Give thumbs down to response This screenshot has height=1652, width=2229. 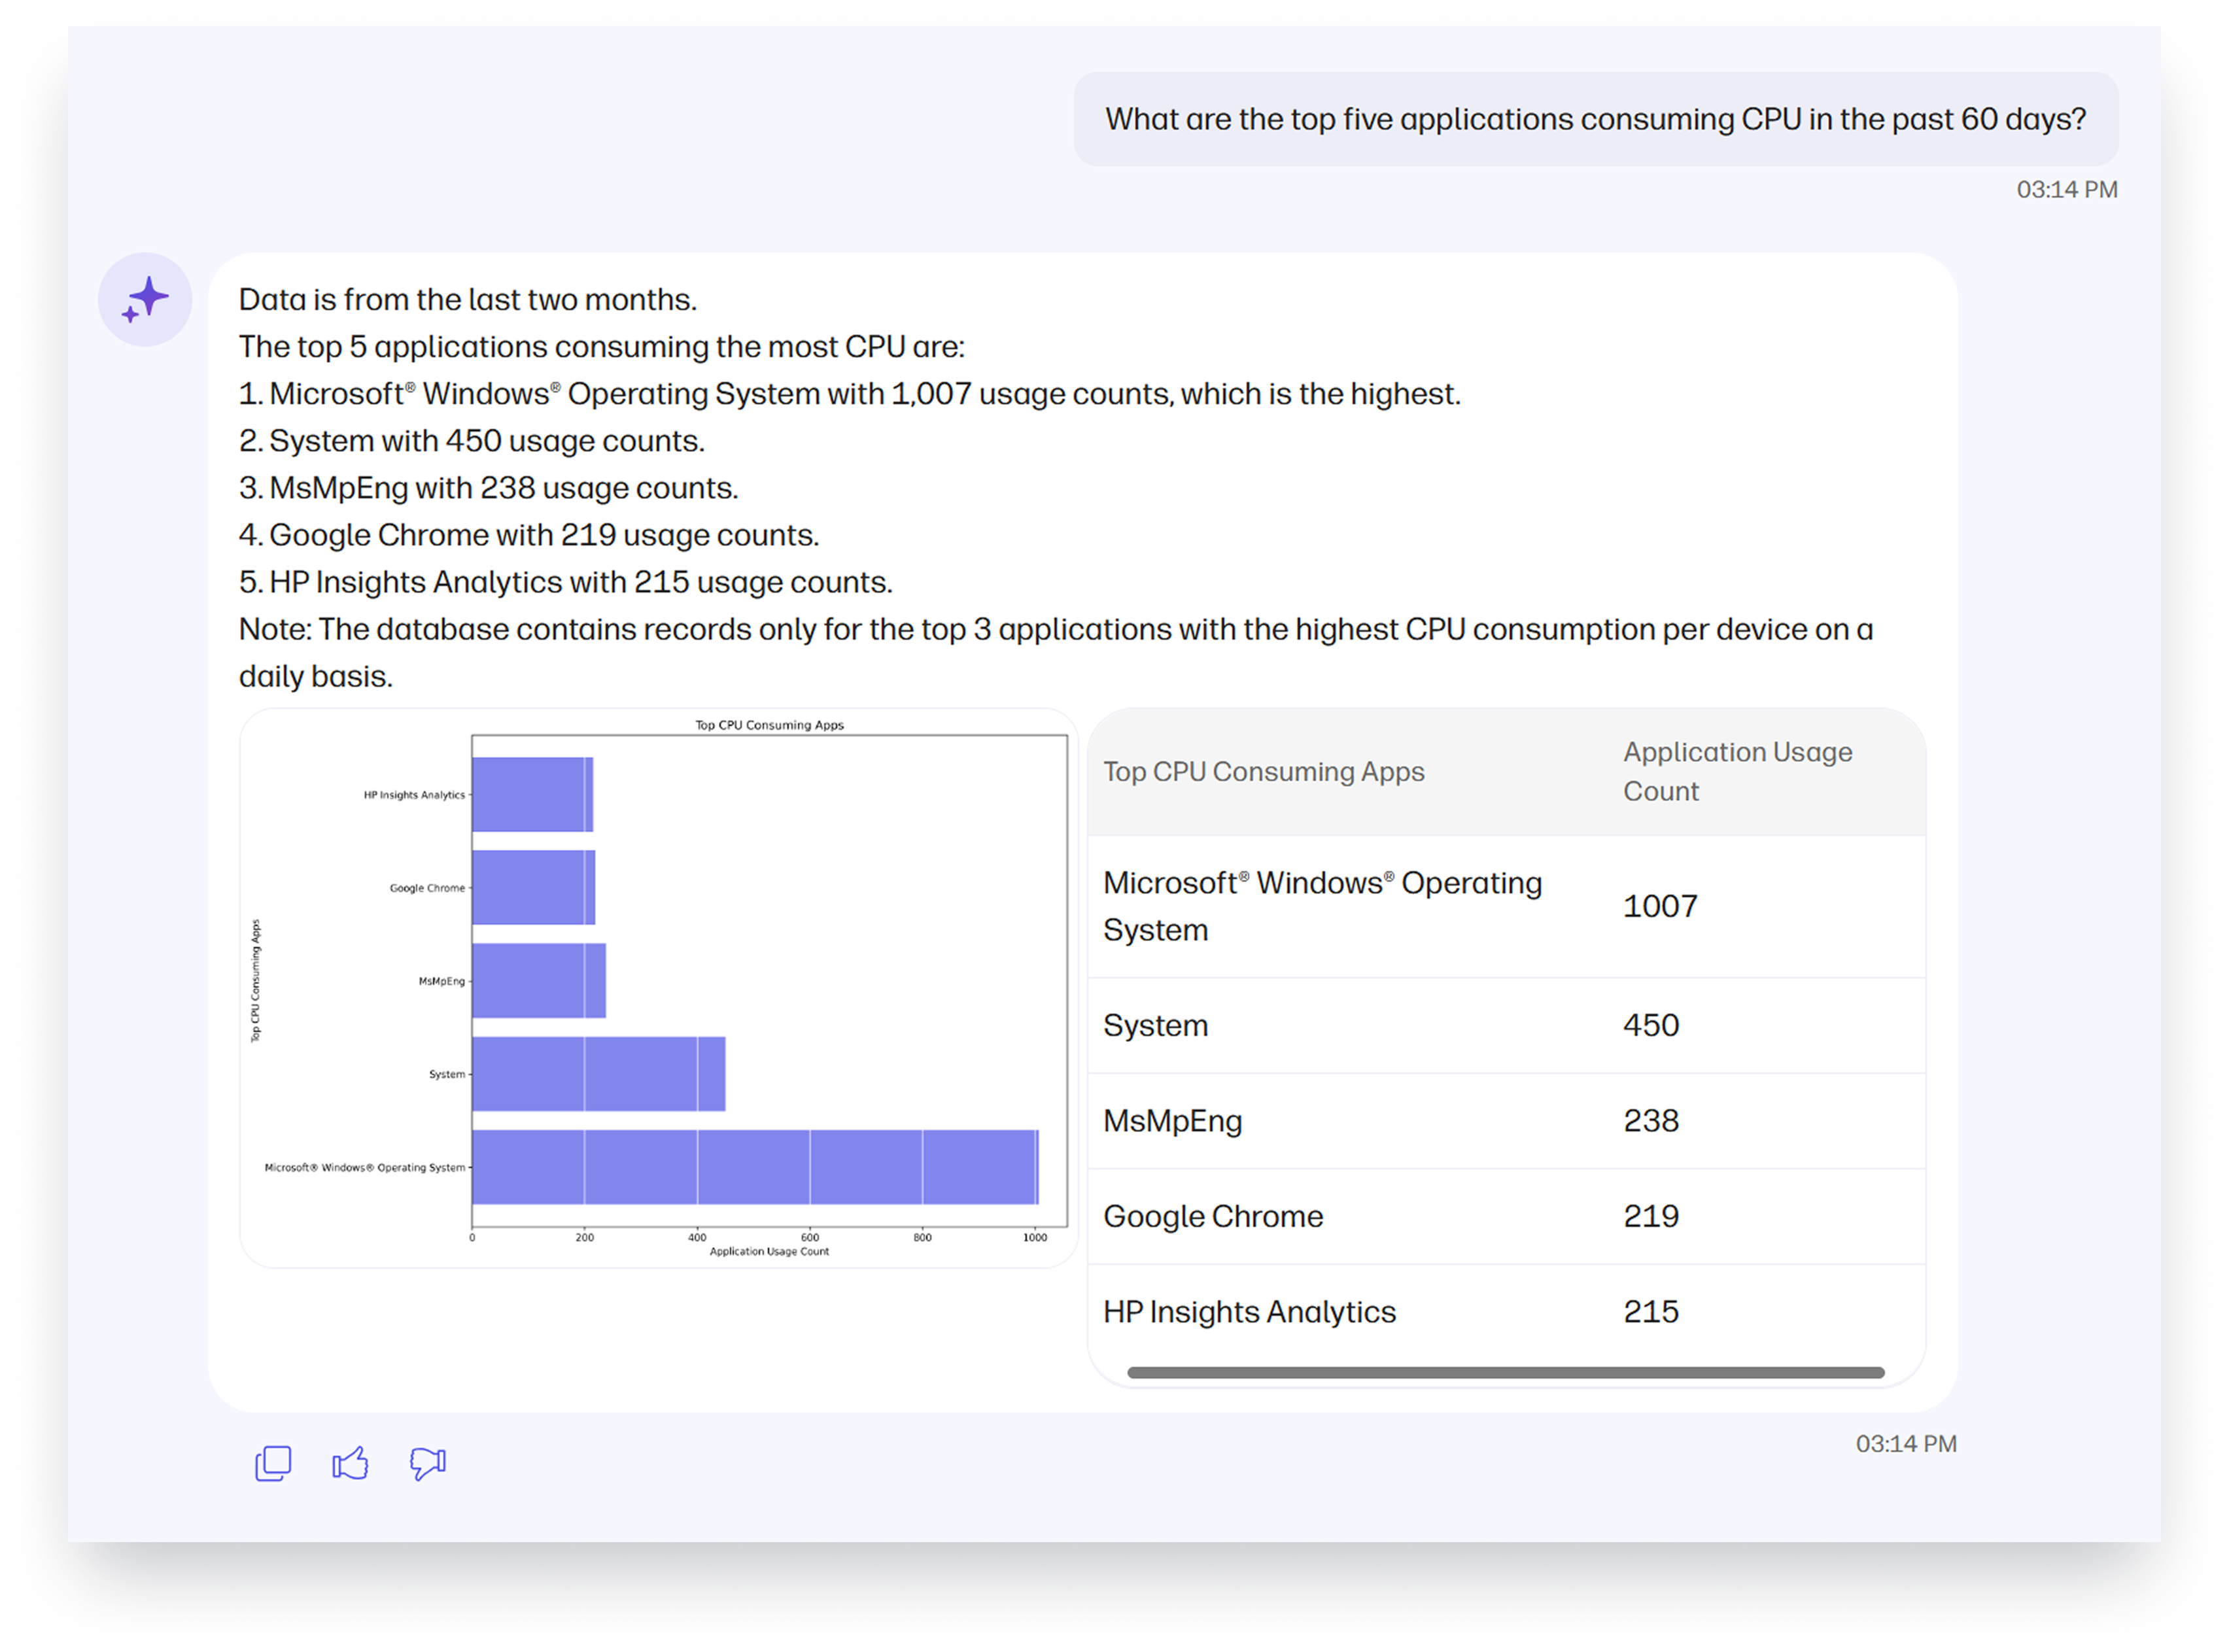point(428,1464)
